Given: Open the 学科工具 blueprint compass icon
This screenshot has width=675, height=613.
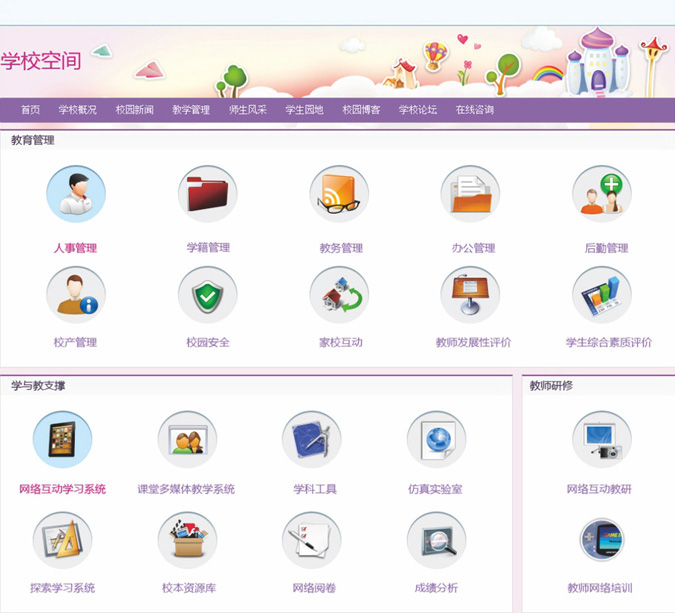Looking at the screenshot, I should [312, 440].
